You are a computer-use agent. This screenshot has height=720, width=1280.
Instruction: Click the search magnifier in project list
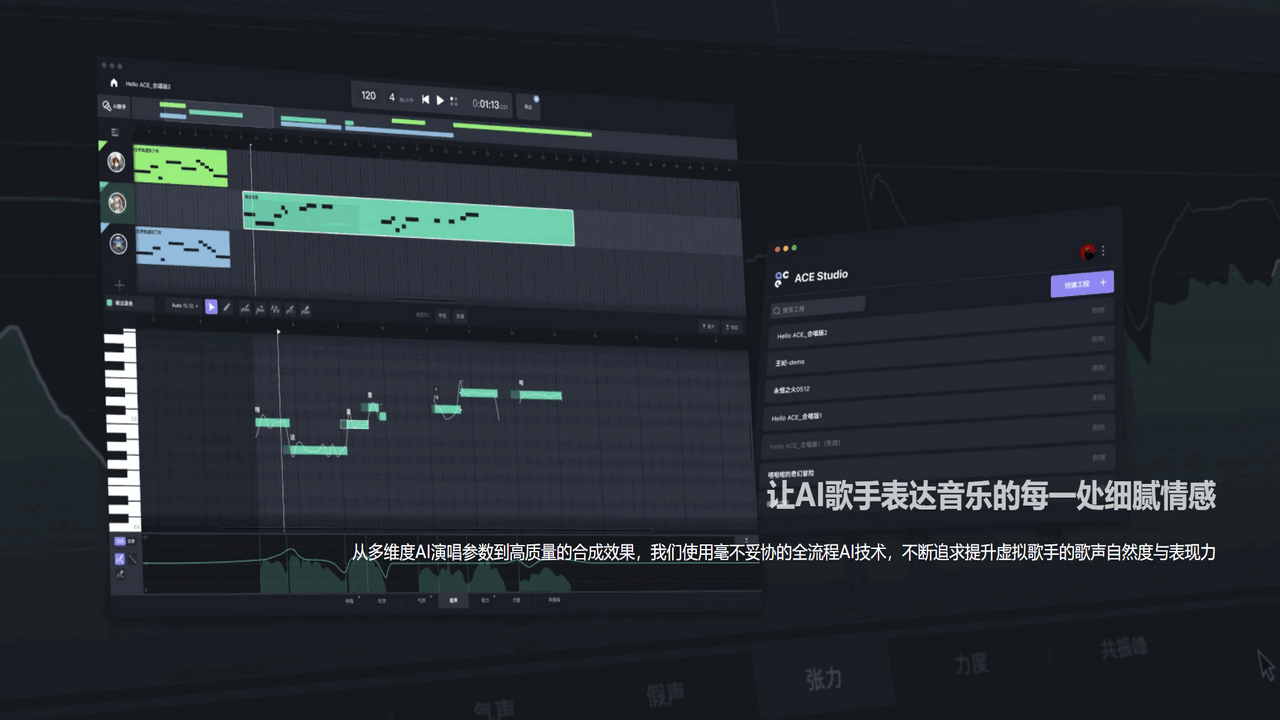click(776, 311)
